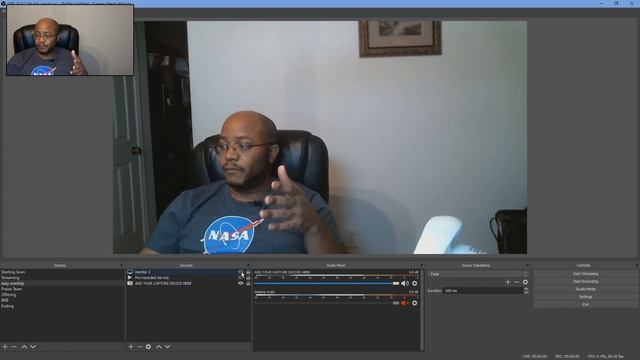Open source properties gear icon

pos(149,347)
